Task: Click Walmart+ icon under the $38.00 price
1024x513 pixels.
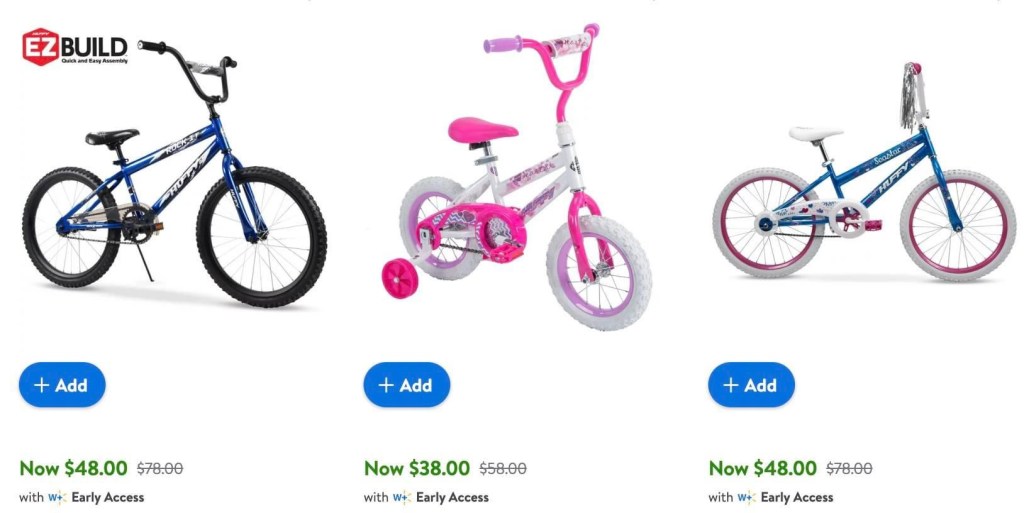Action: pyautogui.click(x=402, y=497)
